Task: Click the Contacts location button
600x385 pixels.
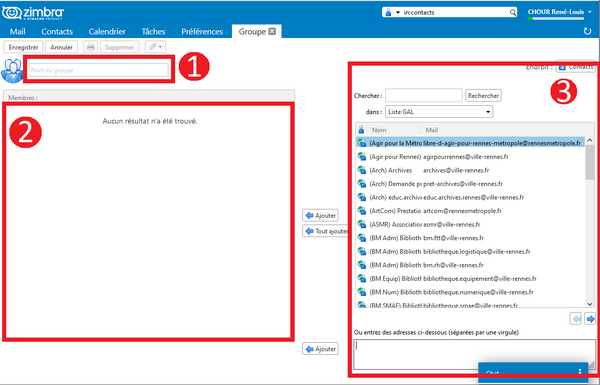Action: [576, 67]
